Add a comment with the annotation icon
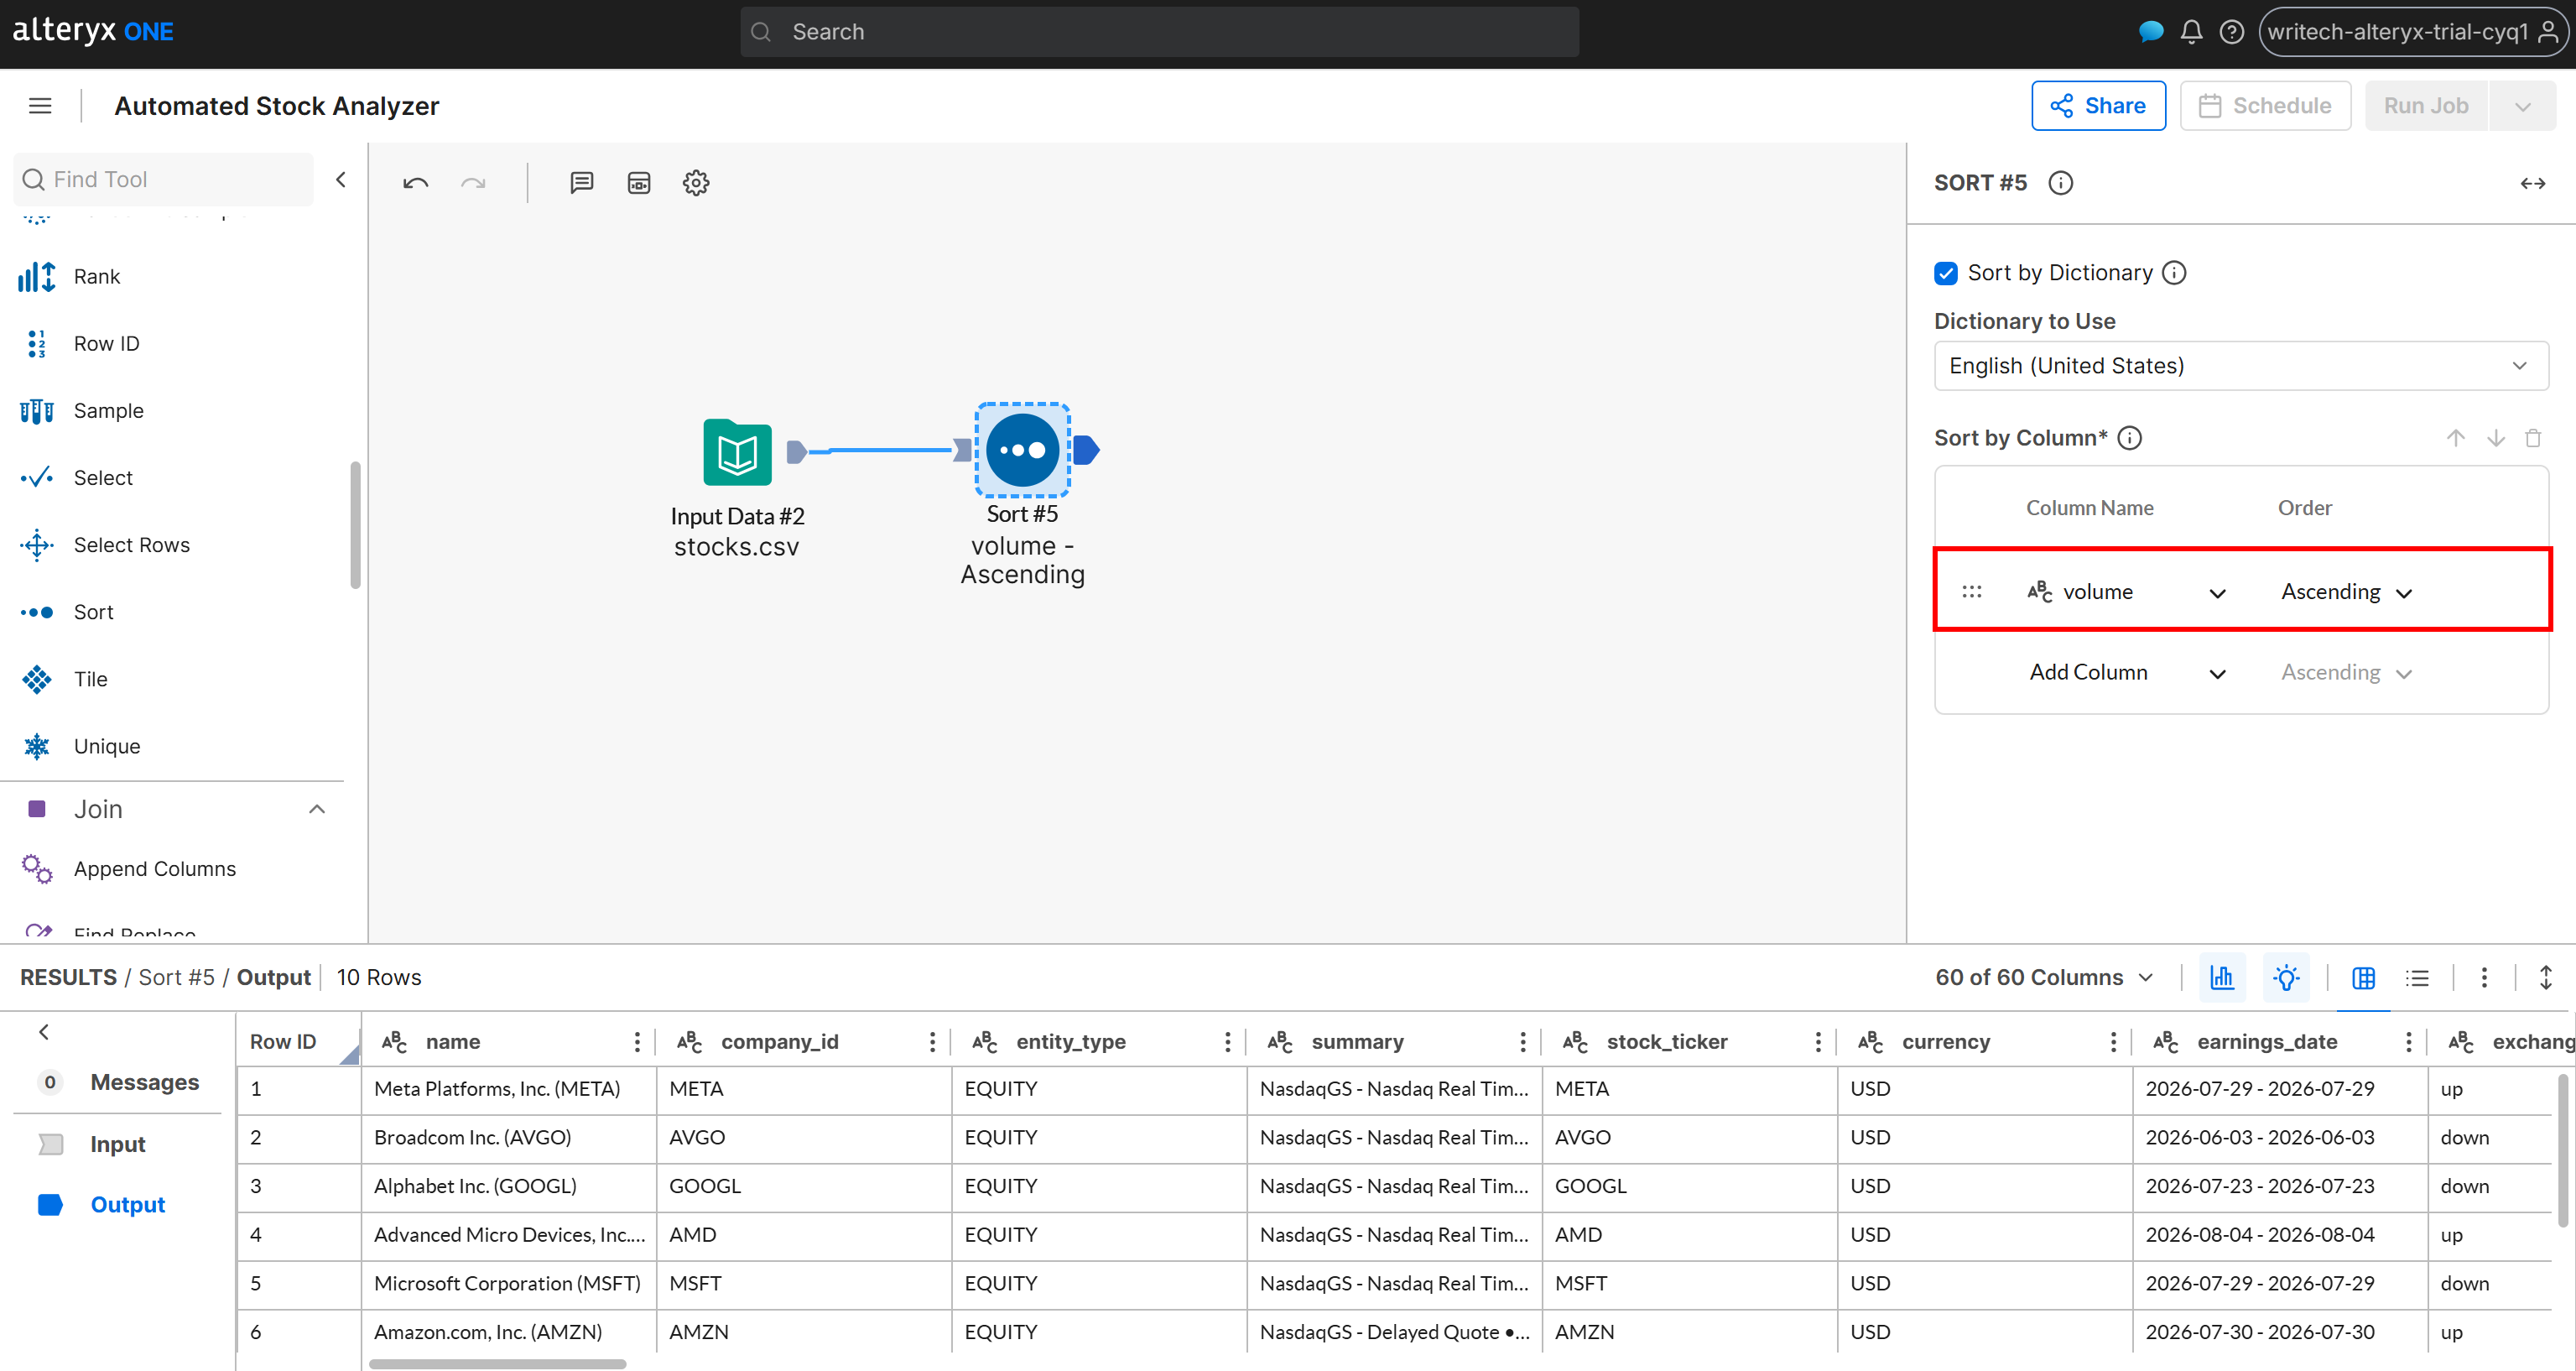This screenshot has height=1371, width=2576. (581, 183)
